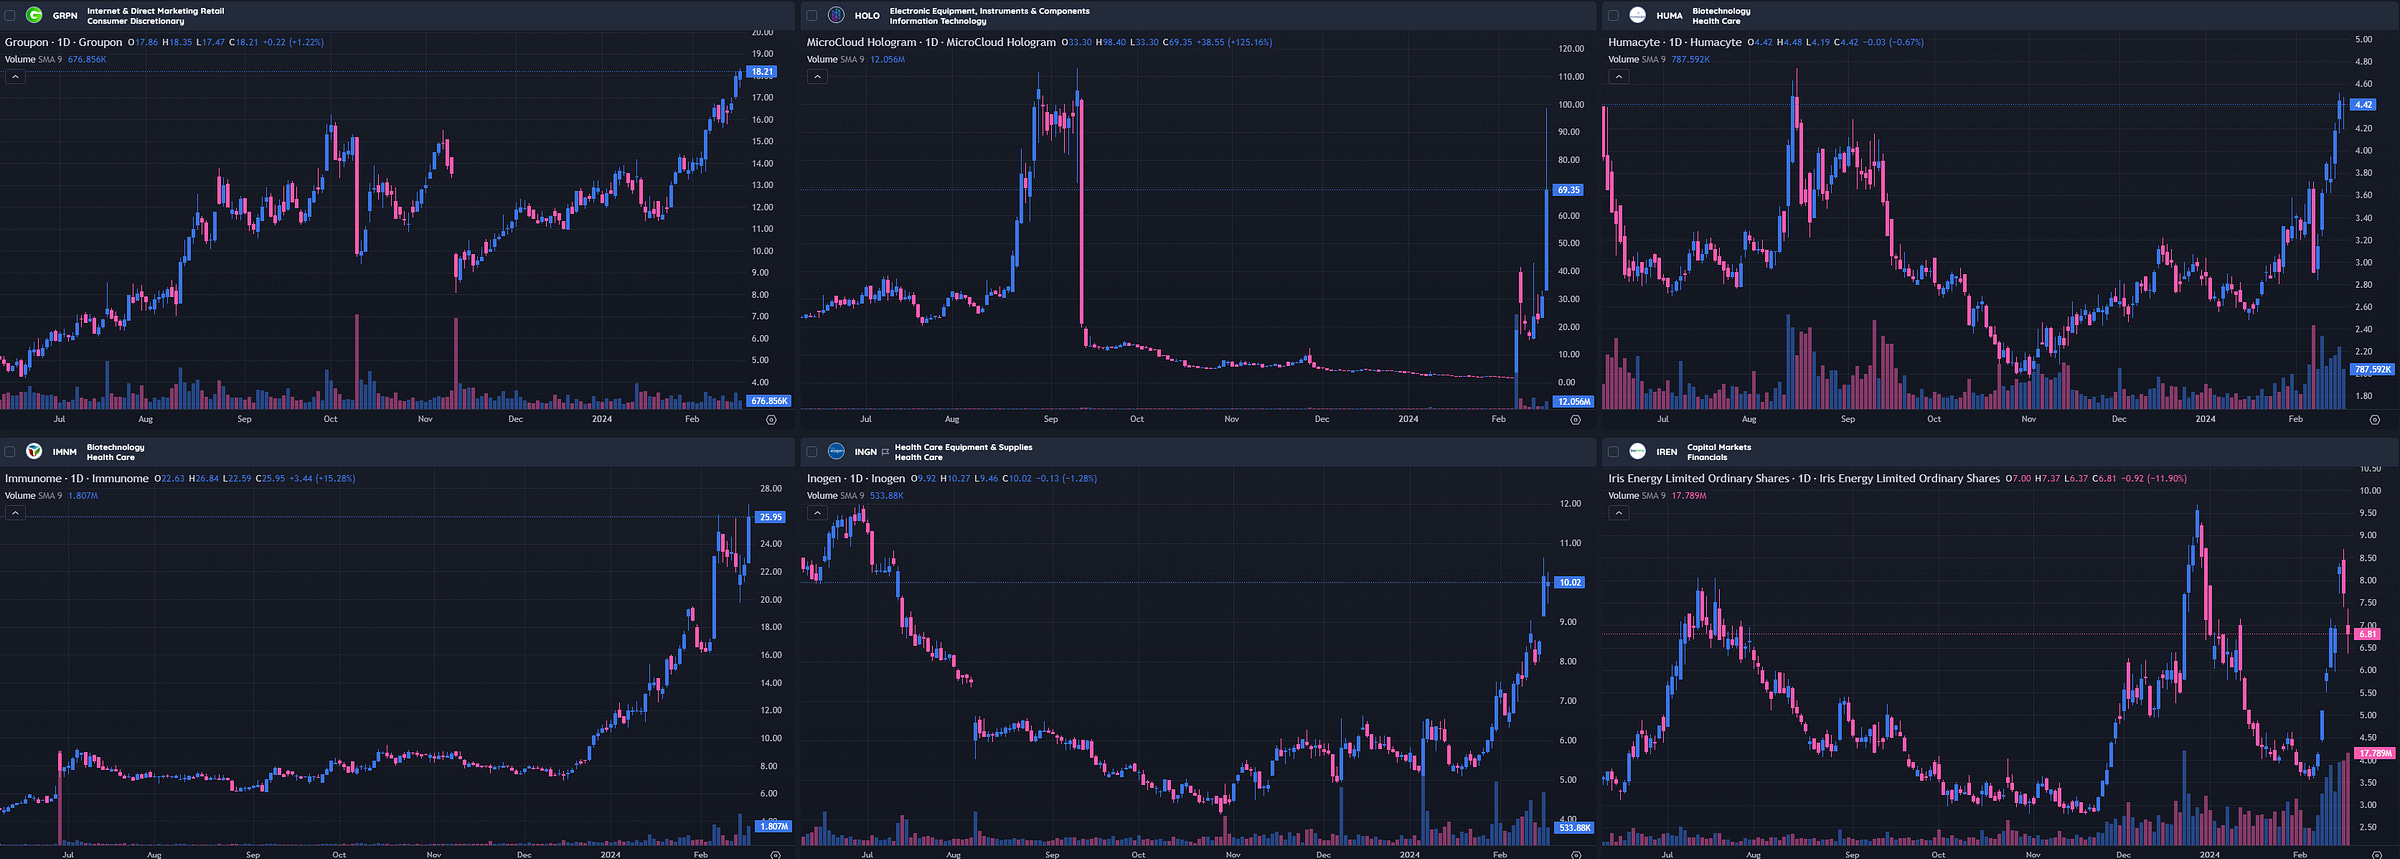Click the MicroCloud Hologram HOLO logo icon
2400x859 pixels.
click(x=836, y=15)
